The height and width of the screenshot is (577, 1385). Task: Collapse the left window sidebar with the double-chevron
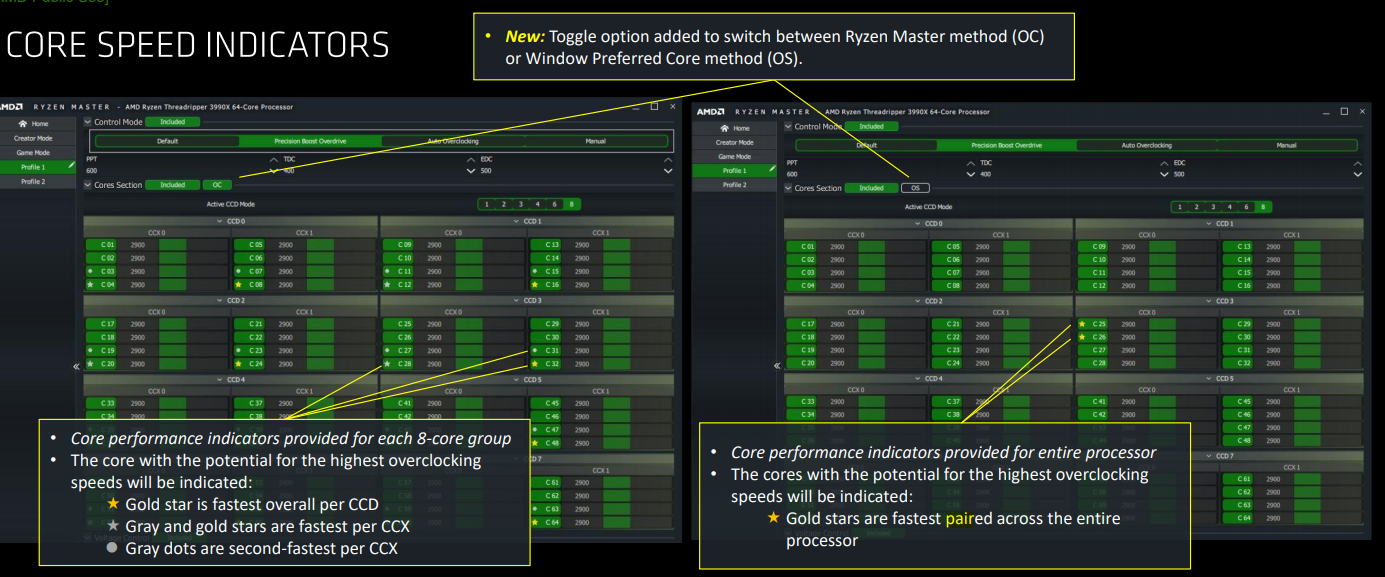[77, 367]
